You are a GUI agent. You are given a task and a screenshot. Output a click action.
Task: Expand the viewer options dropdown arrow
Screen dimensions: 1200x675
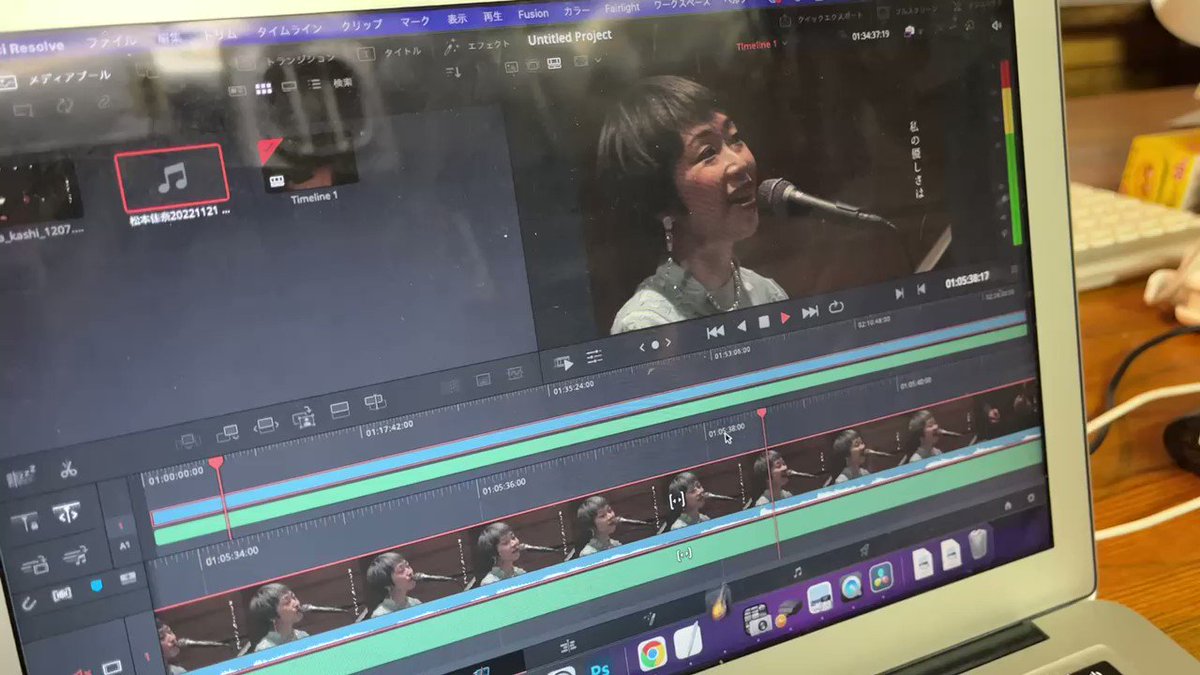(x=598, y=60)
